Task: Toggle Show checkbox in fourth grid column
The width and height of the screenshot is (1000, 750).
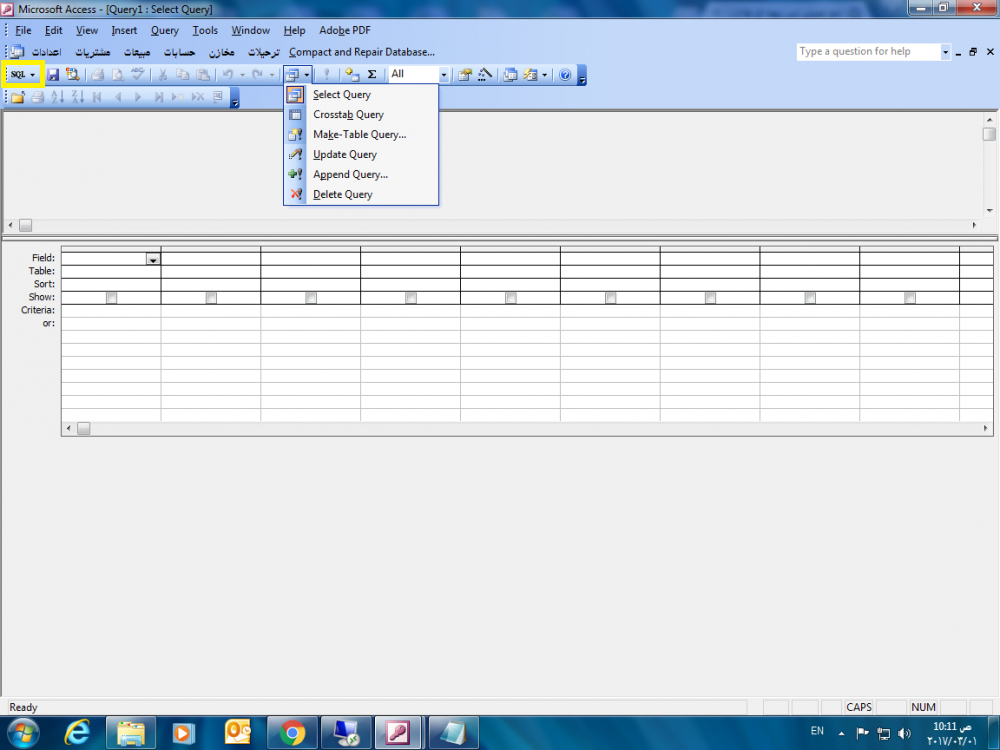Action: pyautogui.click(x=411, y=298)
